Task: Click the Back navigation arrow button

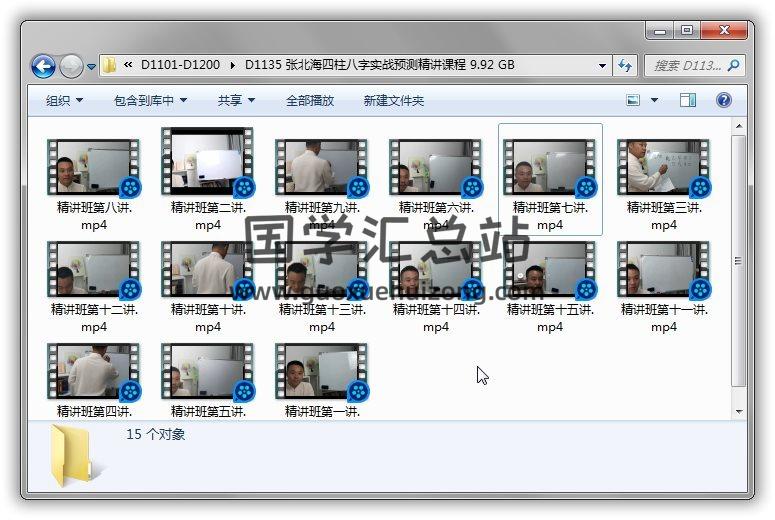Action: coord(43,66)
